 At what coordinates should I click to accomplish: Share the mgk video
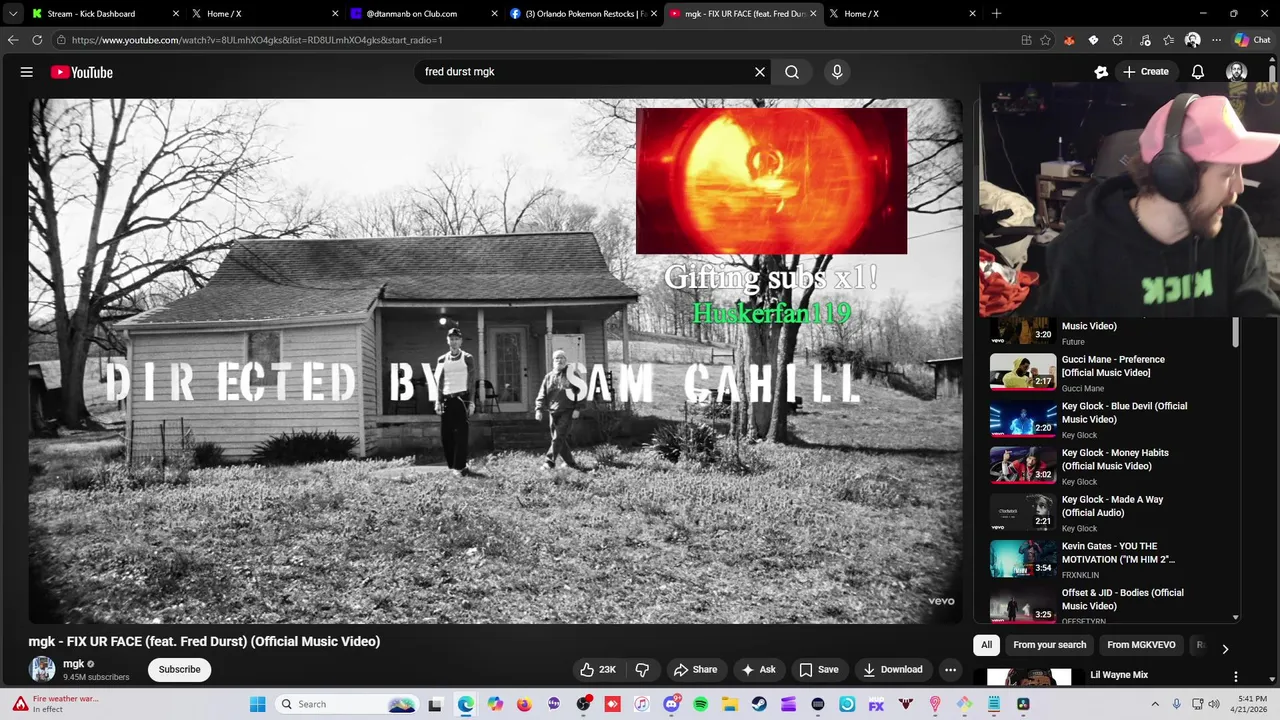pyautogui.click(x=695, y=670)
